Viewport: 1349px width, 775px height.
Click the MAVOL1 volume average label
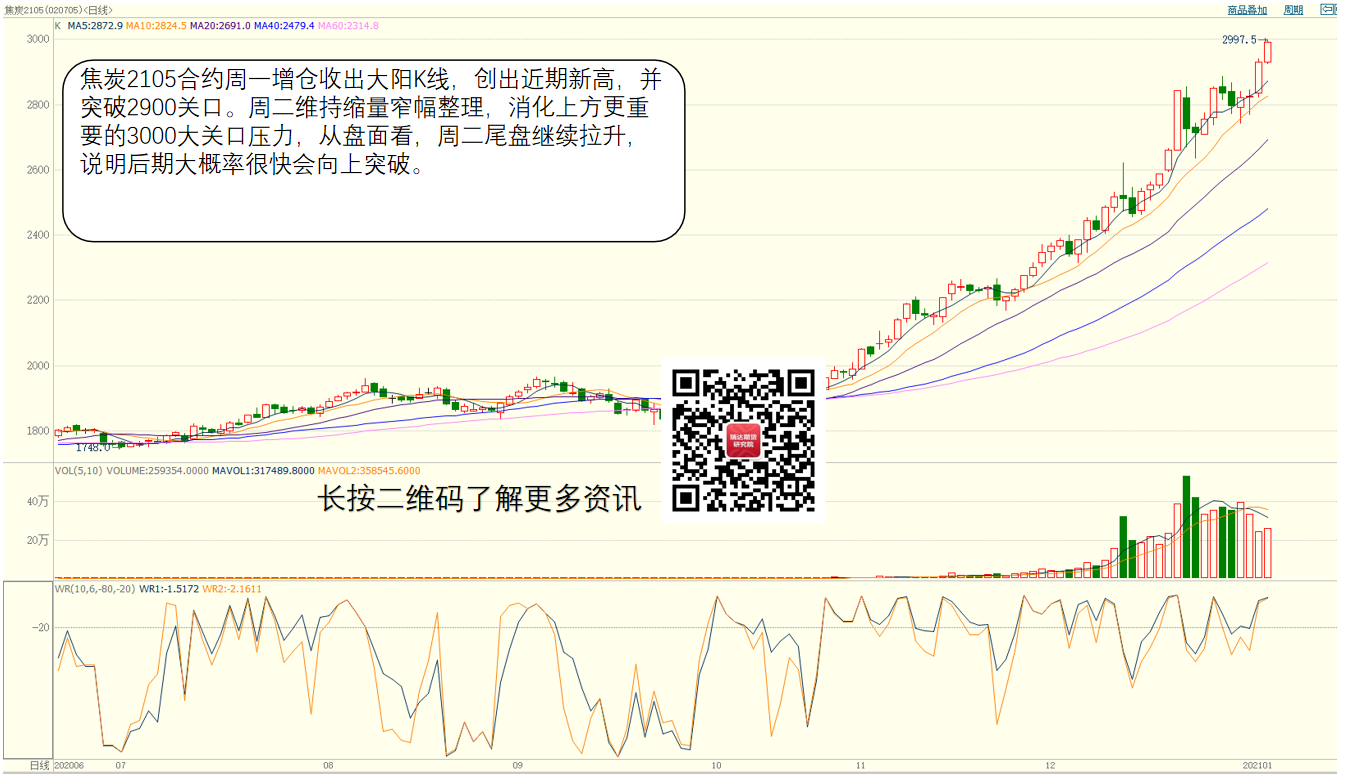click(x=264, y=470)
